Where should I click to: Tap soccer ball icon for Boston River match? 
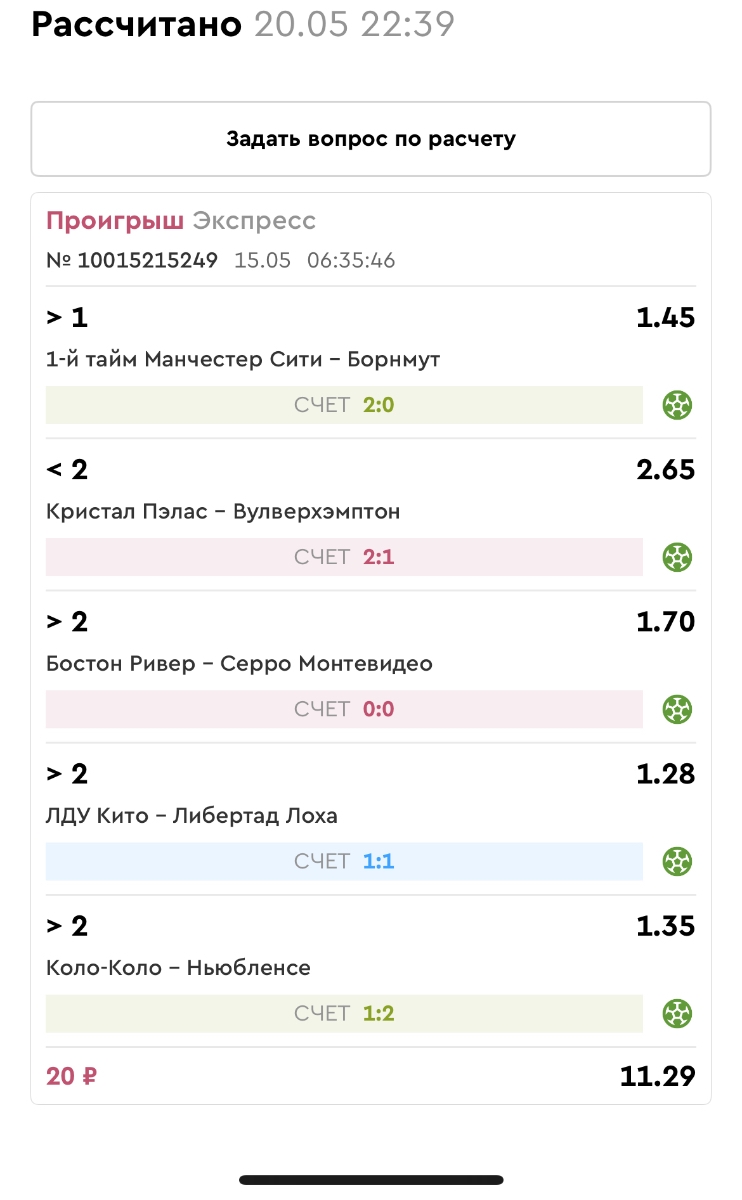pos(678,709)
